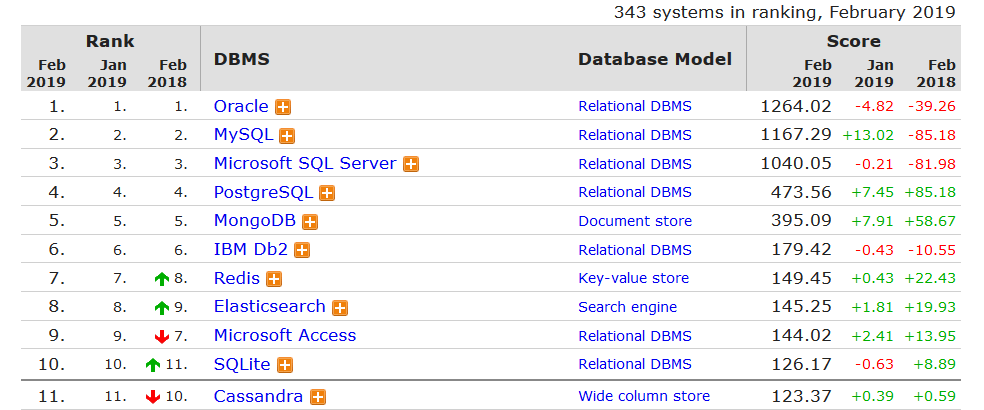Click the -10.55 change in IBM Db2 row
The height and width of the screenshot is (410, 984).
tap(931, 251)
